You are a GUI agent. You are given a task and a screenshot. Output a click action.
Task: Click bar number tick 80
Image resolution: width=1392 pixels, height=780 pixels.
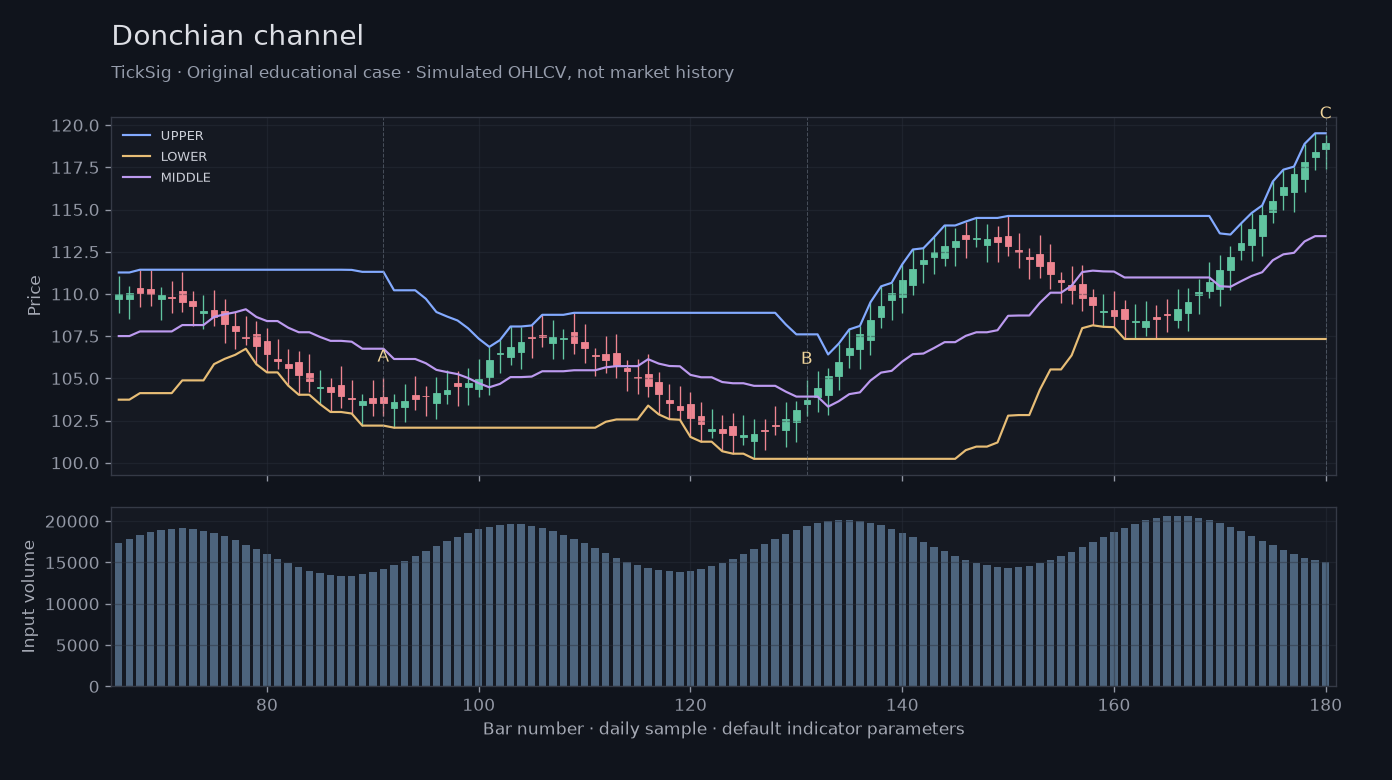267,704
